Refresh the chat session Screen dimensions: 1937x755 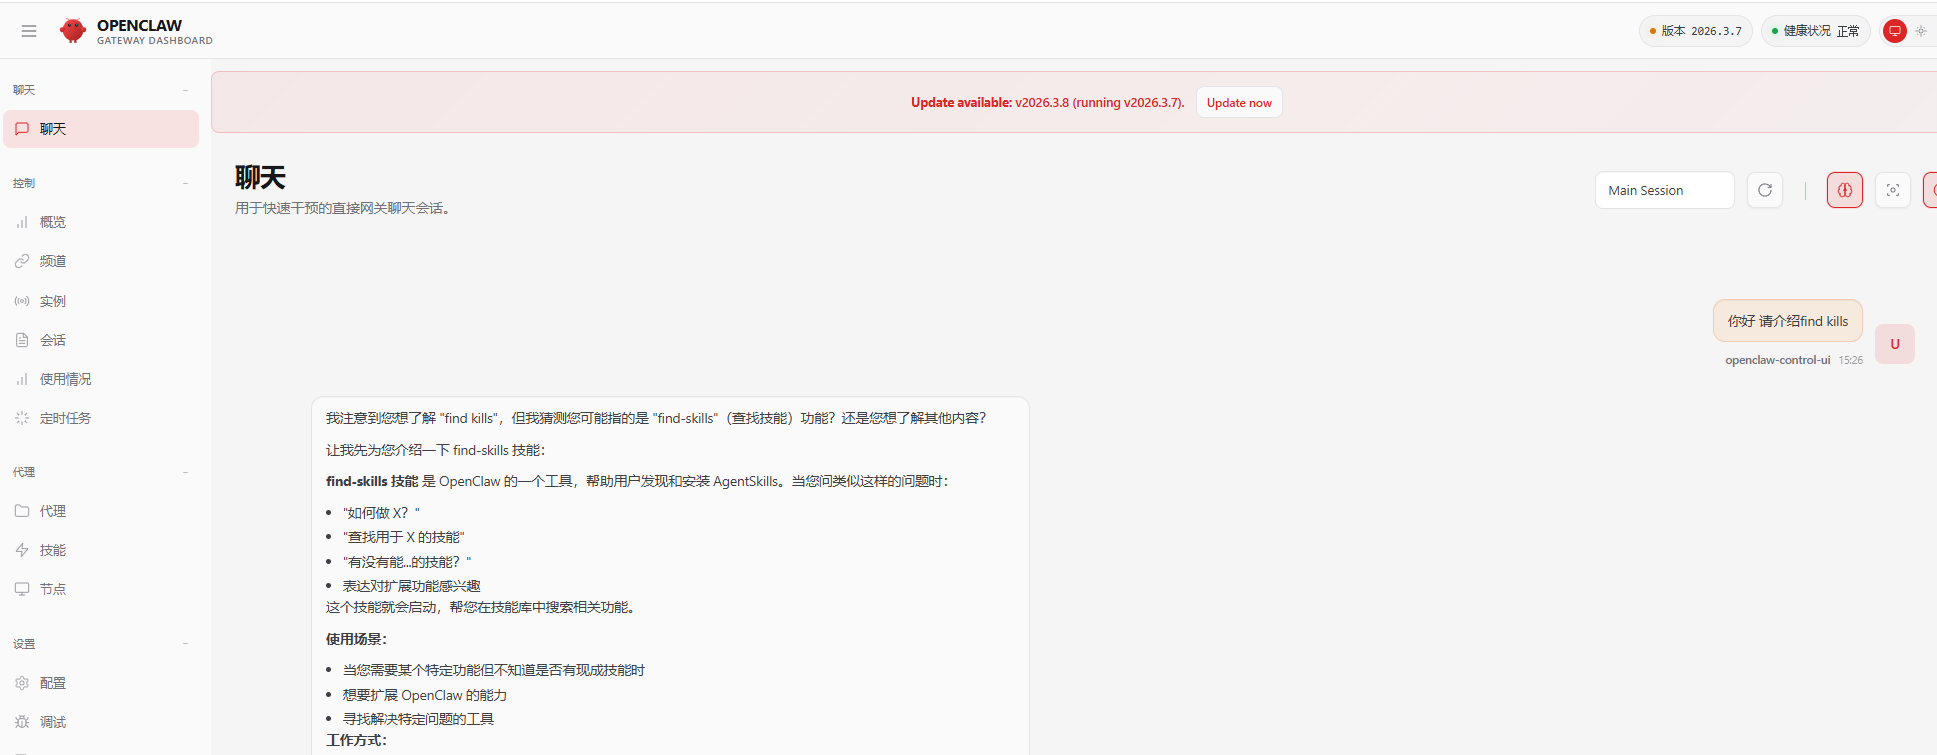[x=1765, y=190]
